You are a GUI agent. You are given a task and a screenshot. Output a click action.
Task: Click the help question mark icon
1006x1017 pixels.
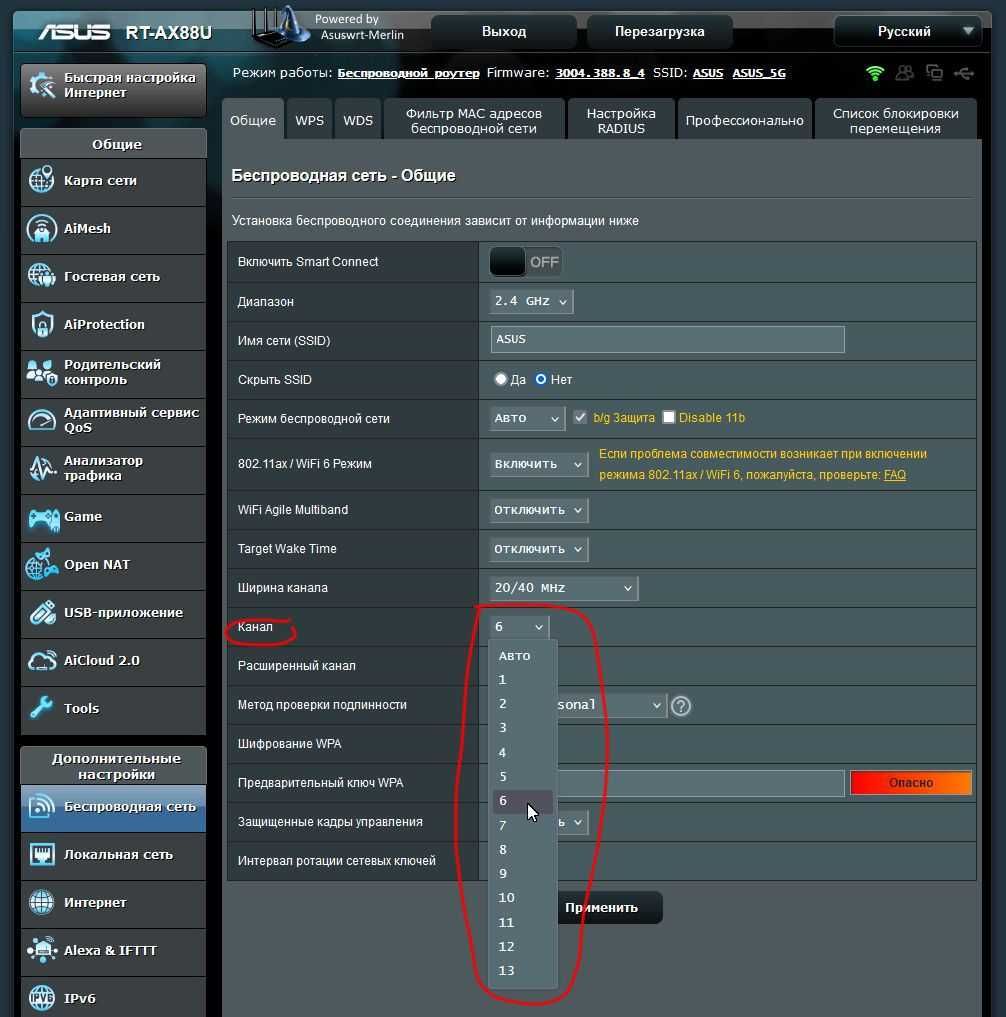pos(680,705)
